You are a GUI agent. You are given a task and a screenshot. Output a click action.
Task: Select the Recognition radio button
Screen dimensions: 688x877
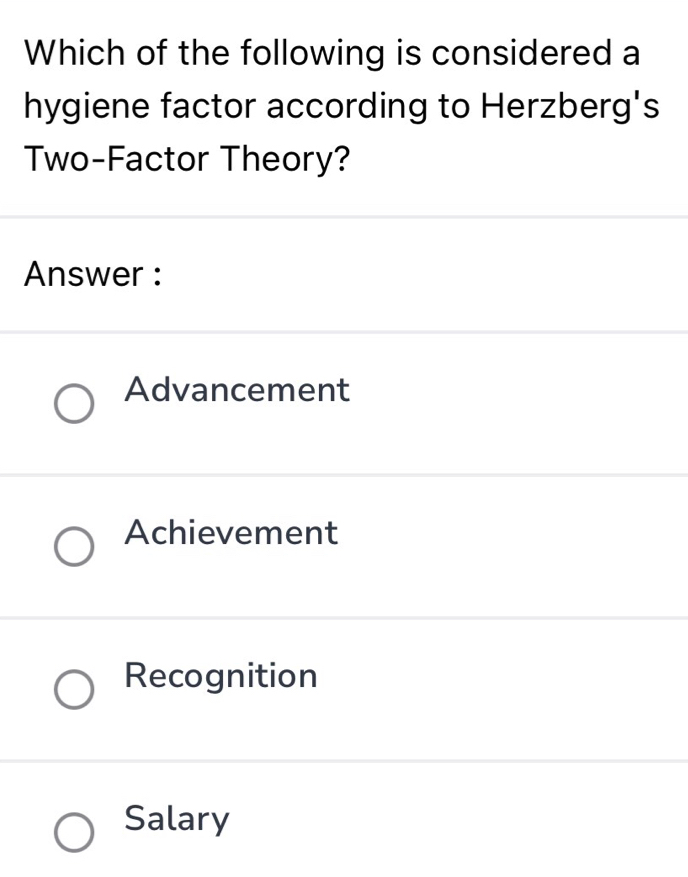tap(74, 690)
